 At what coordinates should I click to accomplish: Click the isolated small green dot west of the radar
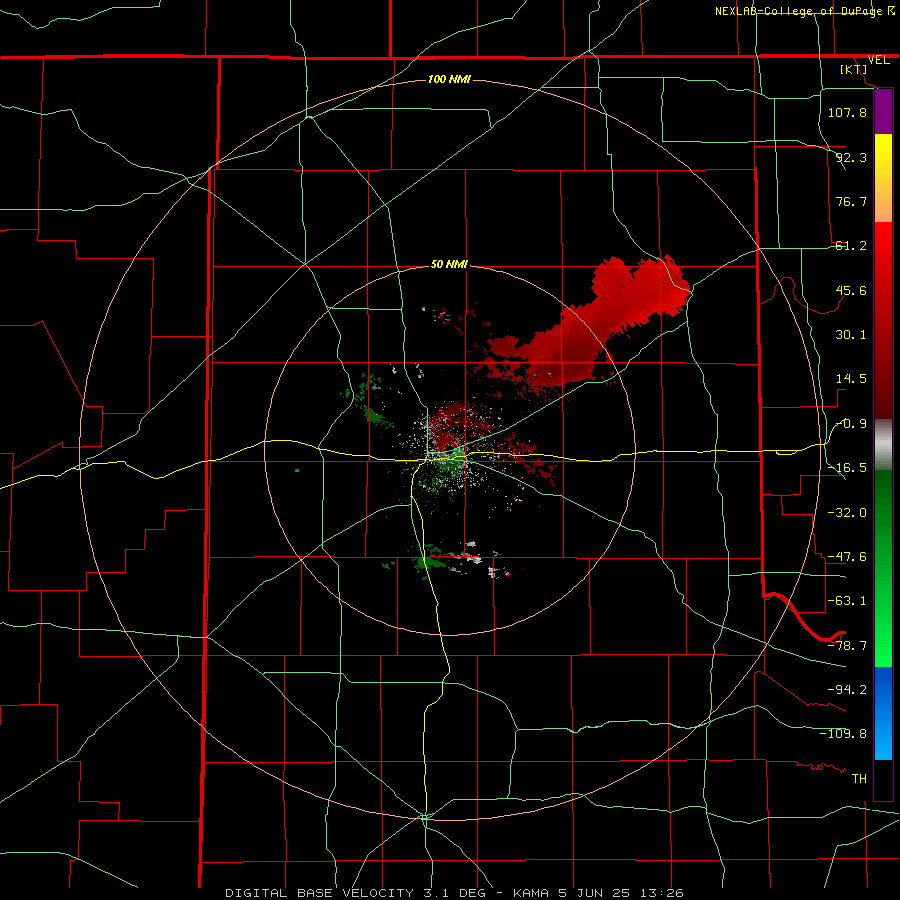point(297,471)
